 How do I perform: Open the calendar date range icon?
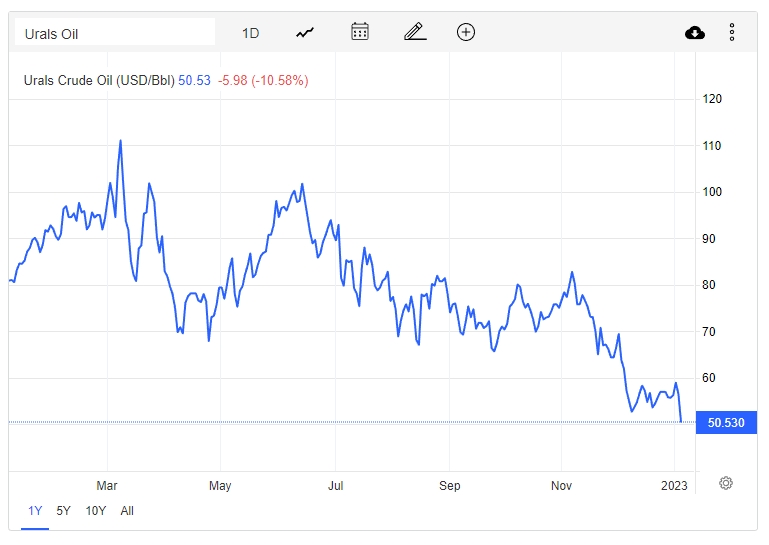[x=360, y=32]
